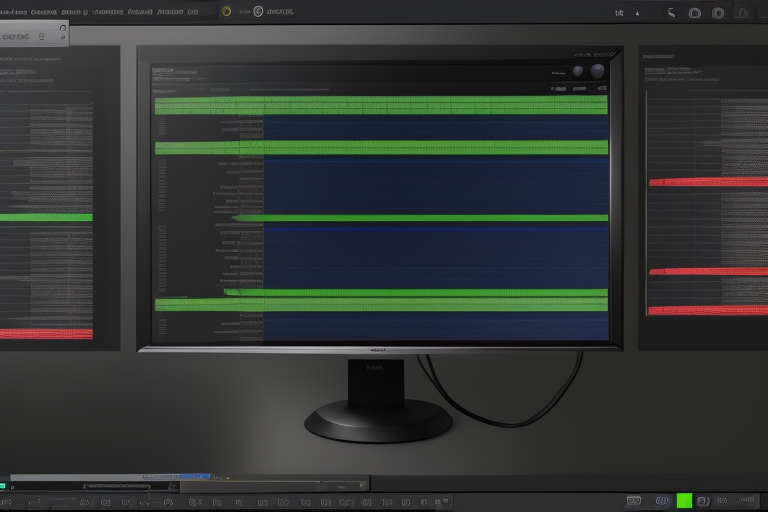The image size is (768, 512).
Task: Click the bright green square in the bottom bar
Action: pyautogui.click(x=684, y=500)
